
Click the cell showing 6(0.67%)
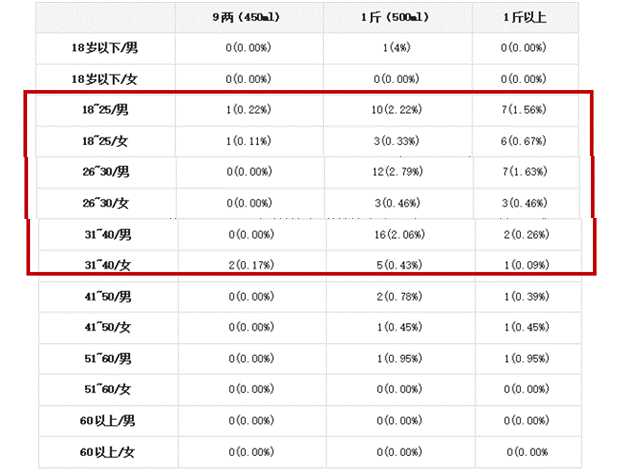pos(524,141)
